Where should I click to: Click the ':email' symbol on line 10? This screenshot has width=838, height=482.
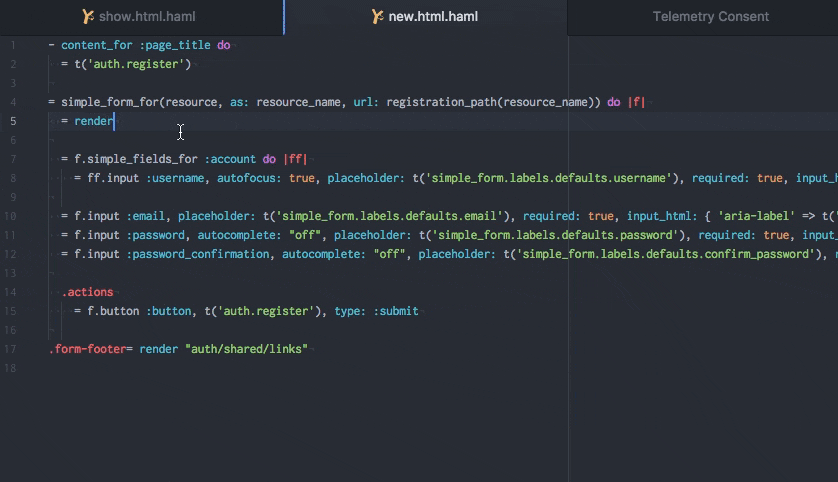[145, 216]
